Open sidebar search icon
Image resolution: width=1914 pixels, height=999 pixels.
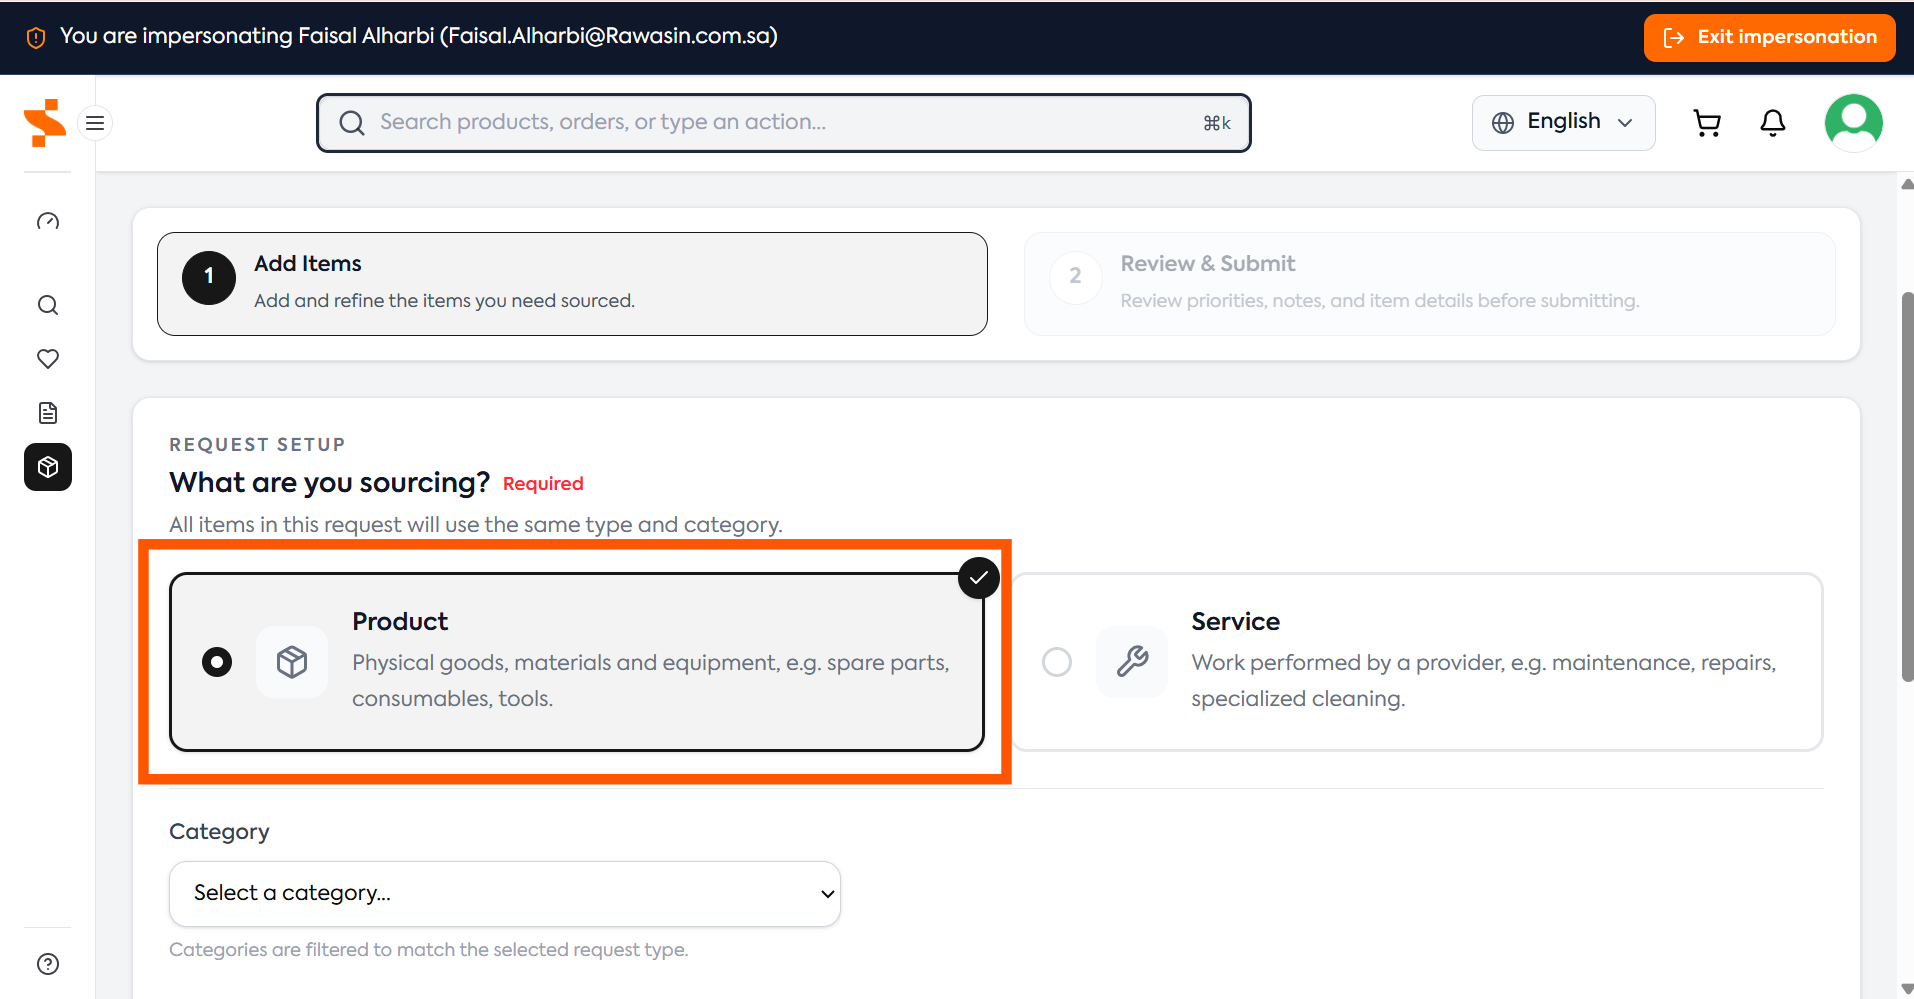[x=48, y=305]
